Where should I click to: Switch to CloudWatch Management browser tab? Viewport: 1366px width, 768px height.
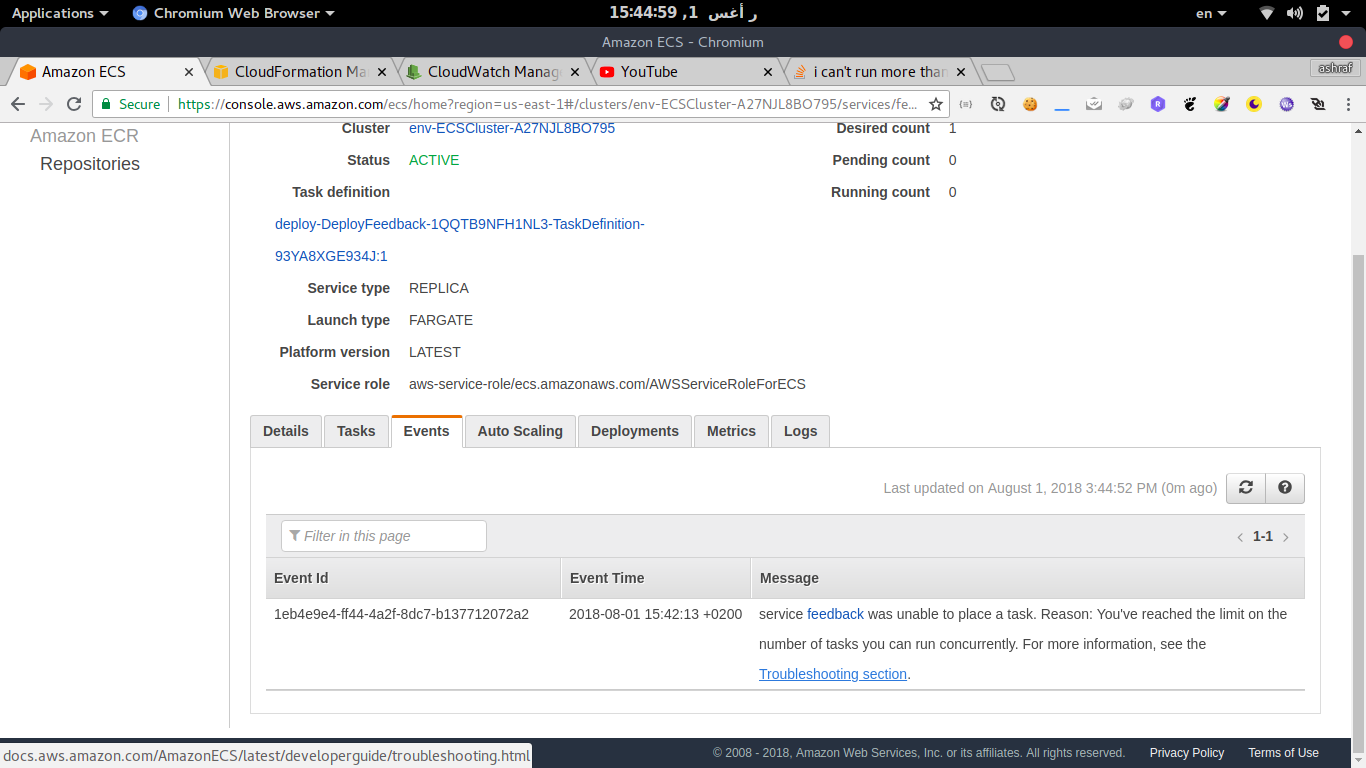(x=493, y=72)
